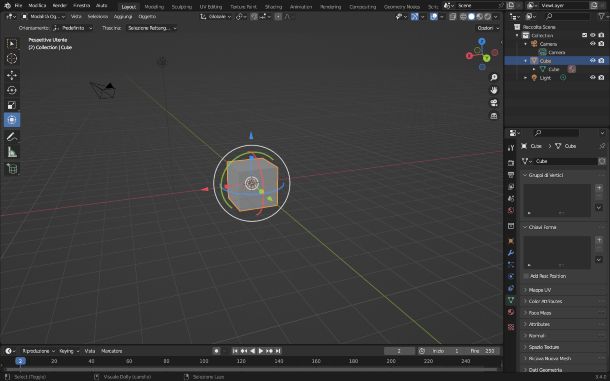This screenshot has height=381, width=610.
Task: Switch perspective/orthographic with grid icon
Action: (x=494, y=116)
